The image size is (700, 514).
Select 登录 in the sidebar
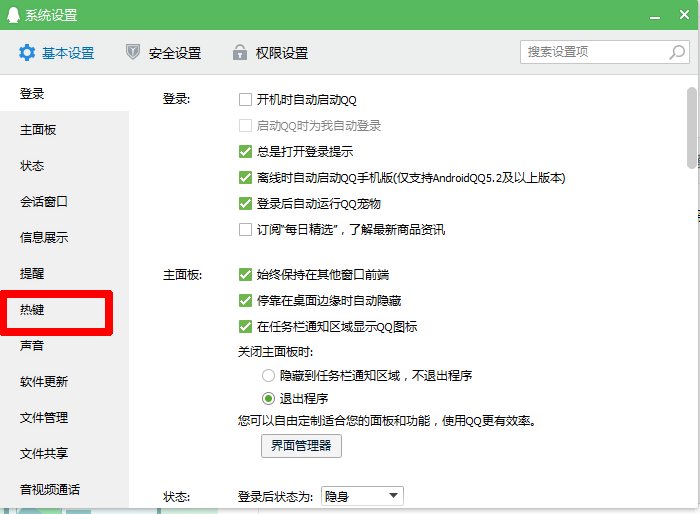64,94
